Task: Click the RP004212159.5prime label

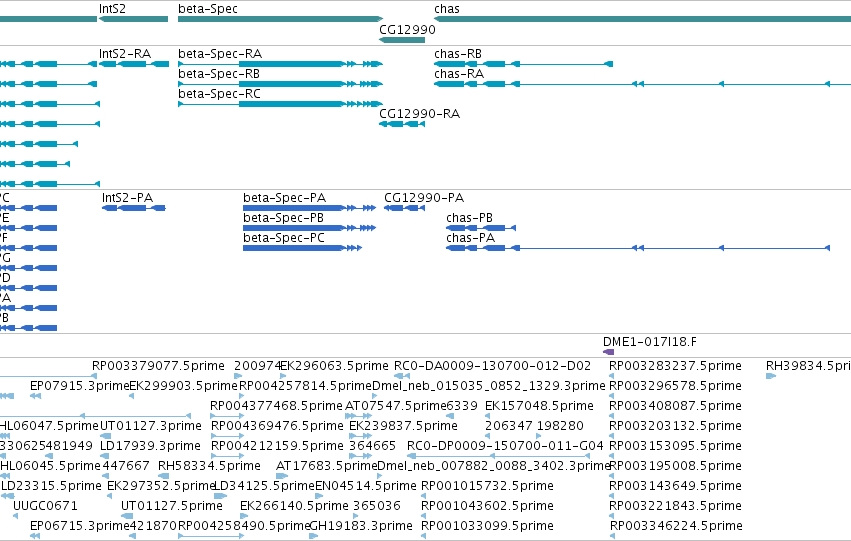Action: 277,446
